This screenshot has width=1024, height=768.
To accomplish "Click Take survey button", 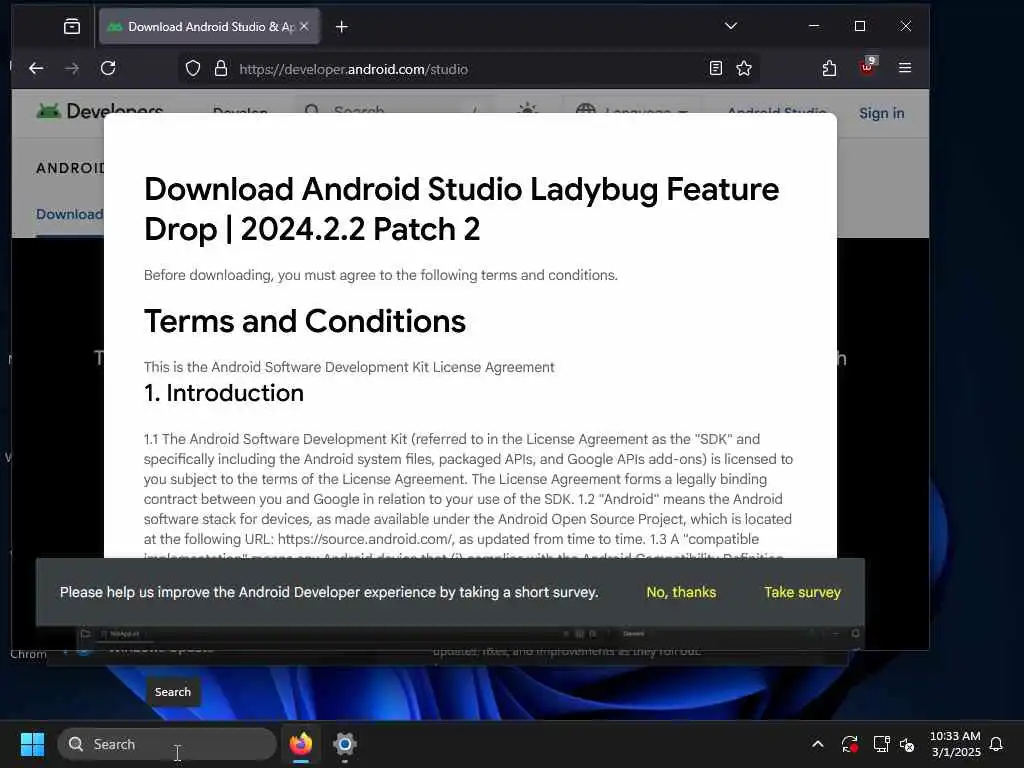I will [x=803, y=592].
